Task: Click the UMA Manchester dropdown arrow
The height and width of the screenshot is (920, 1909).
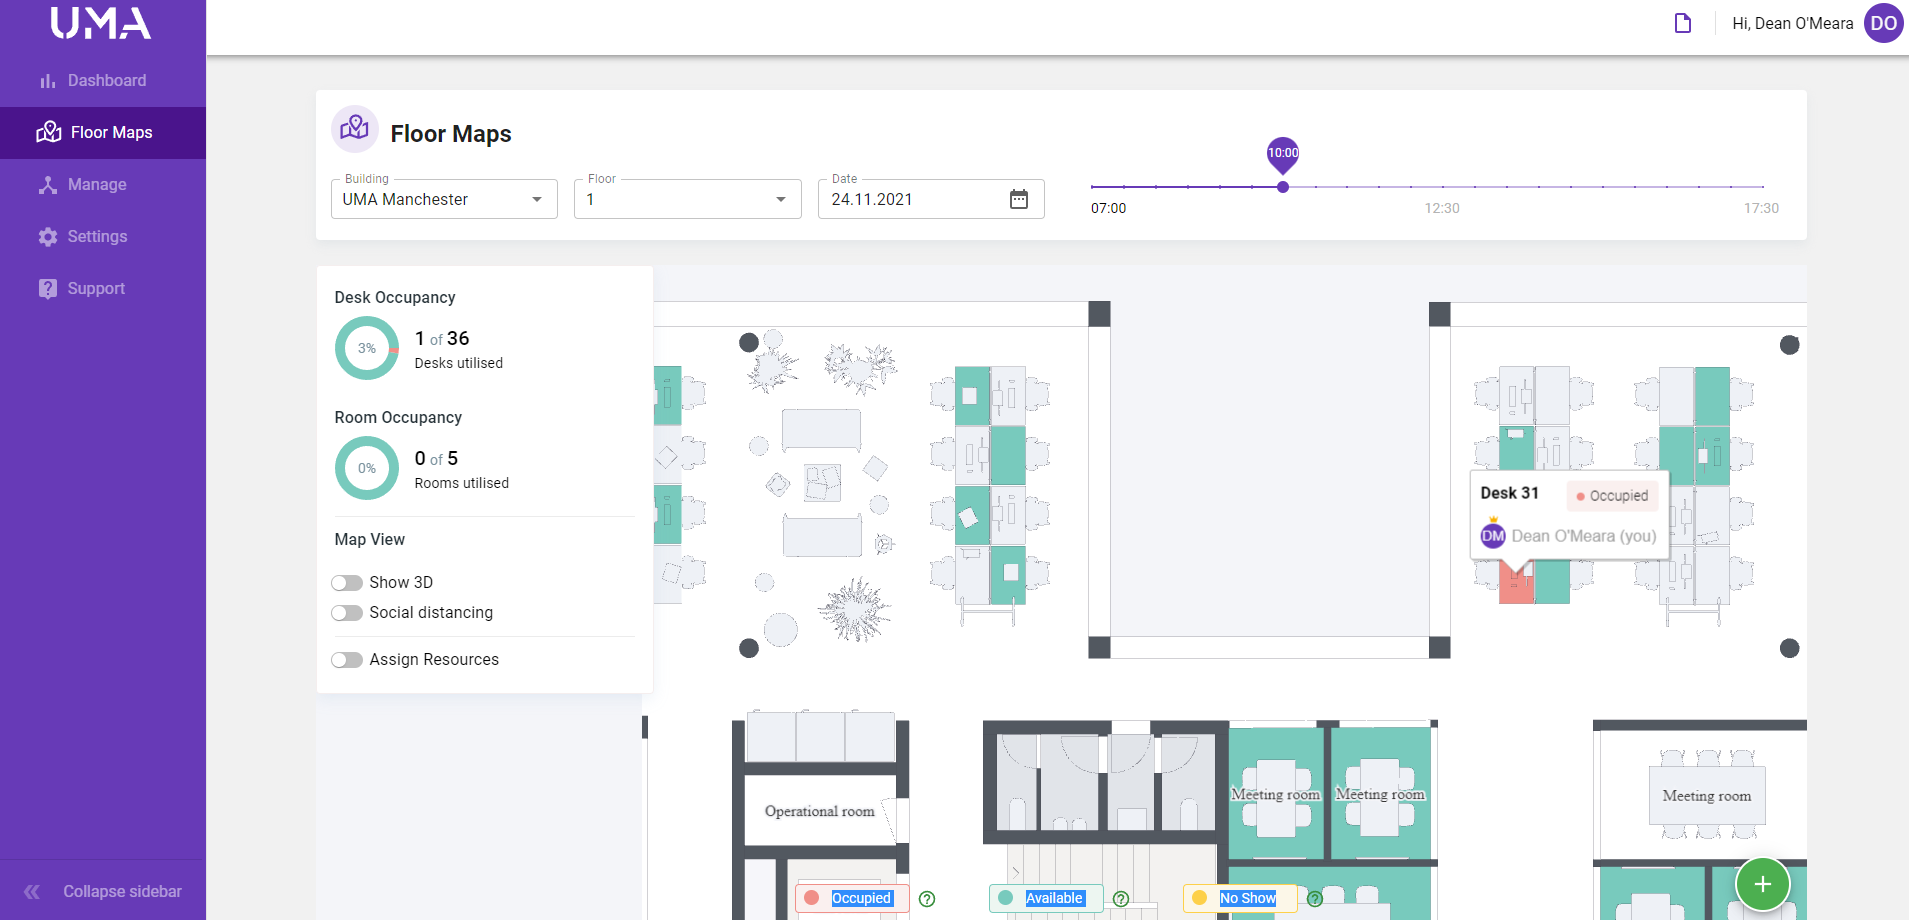Action: [x=536, y=199]
